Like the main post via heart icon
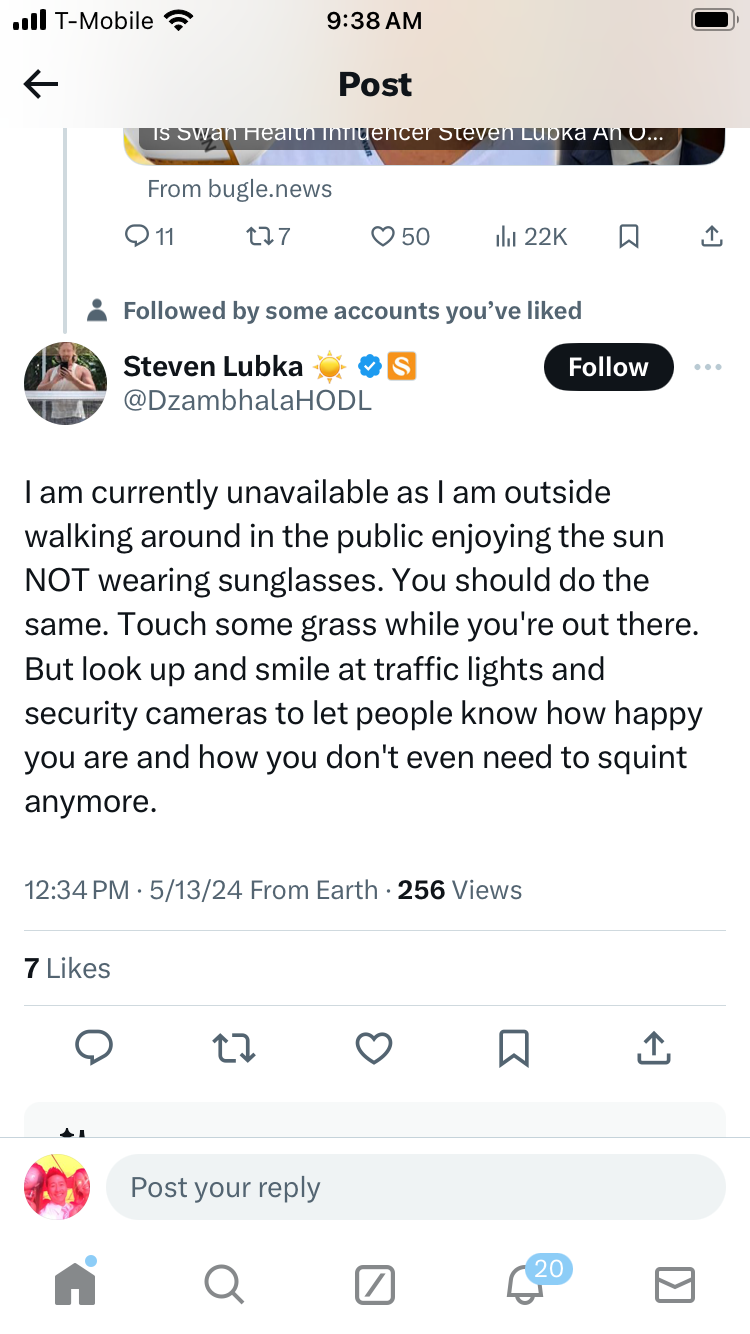The height and width of the screenshot is (1334, 750). coord(374,1047)
